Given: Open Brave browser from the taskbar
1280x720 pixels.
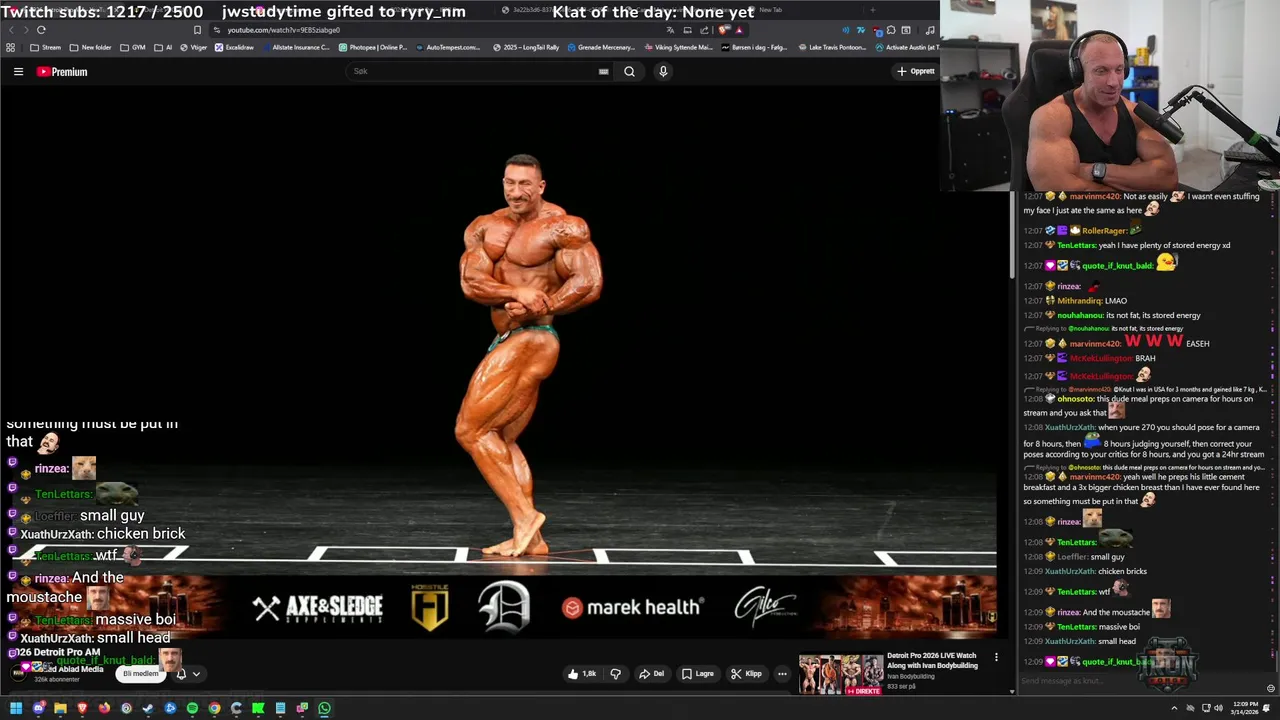Looking at the screenshot, I should [x=82, y=708].
